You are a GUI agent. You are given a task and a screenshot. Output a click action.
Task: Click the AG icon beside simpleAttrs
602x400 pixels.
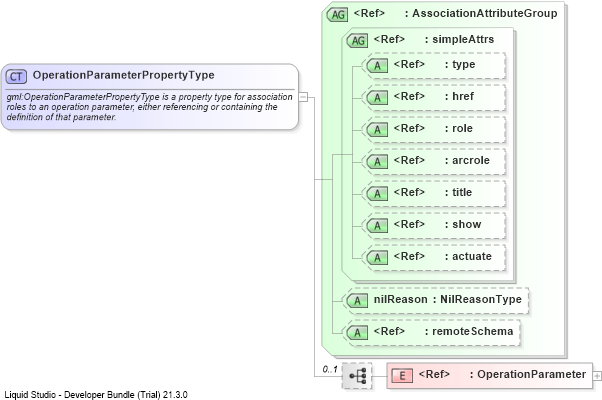tap(357, 40)
